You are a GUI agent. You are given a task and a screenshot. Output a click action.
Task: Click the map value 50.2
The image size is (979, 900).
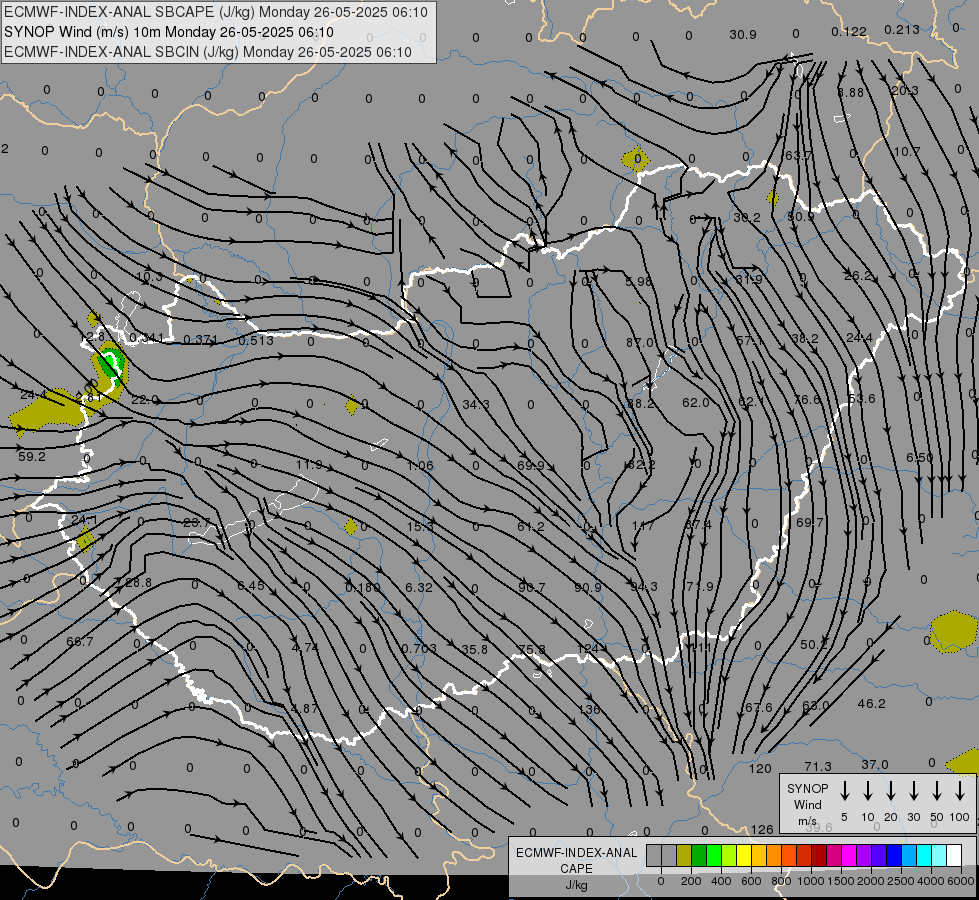point(814,644)
